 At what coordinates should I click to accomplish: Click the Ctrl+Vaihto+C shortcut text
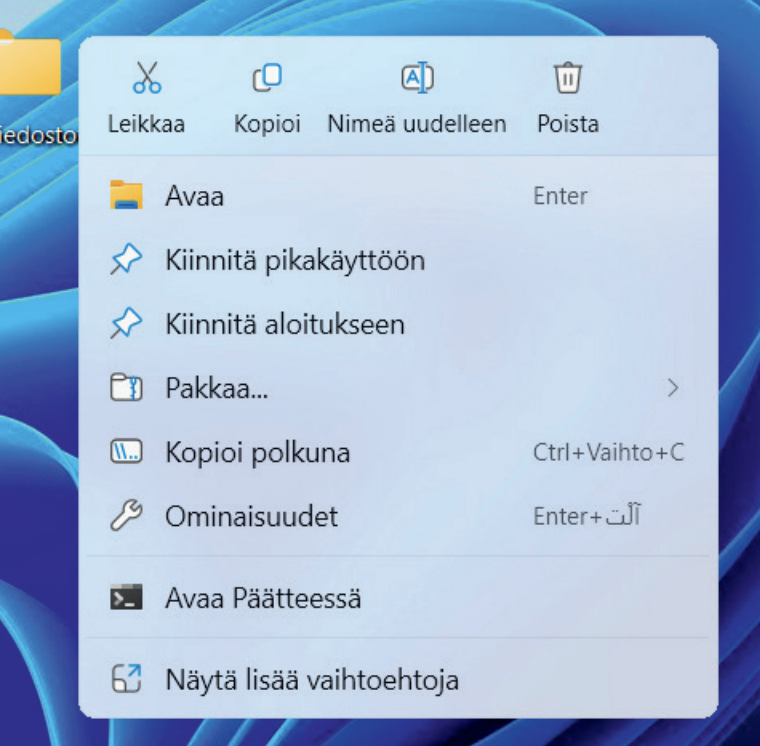[608, 452]
